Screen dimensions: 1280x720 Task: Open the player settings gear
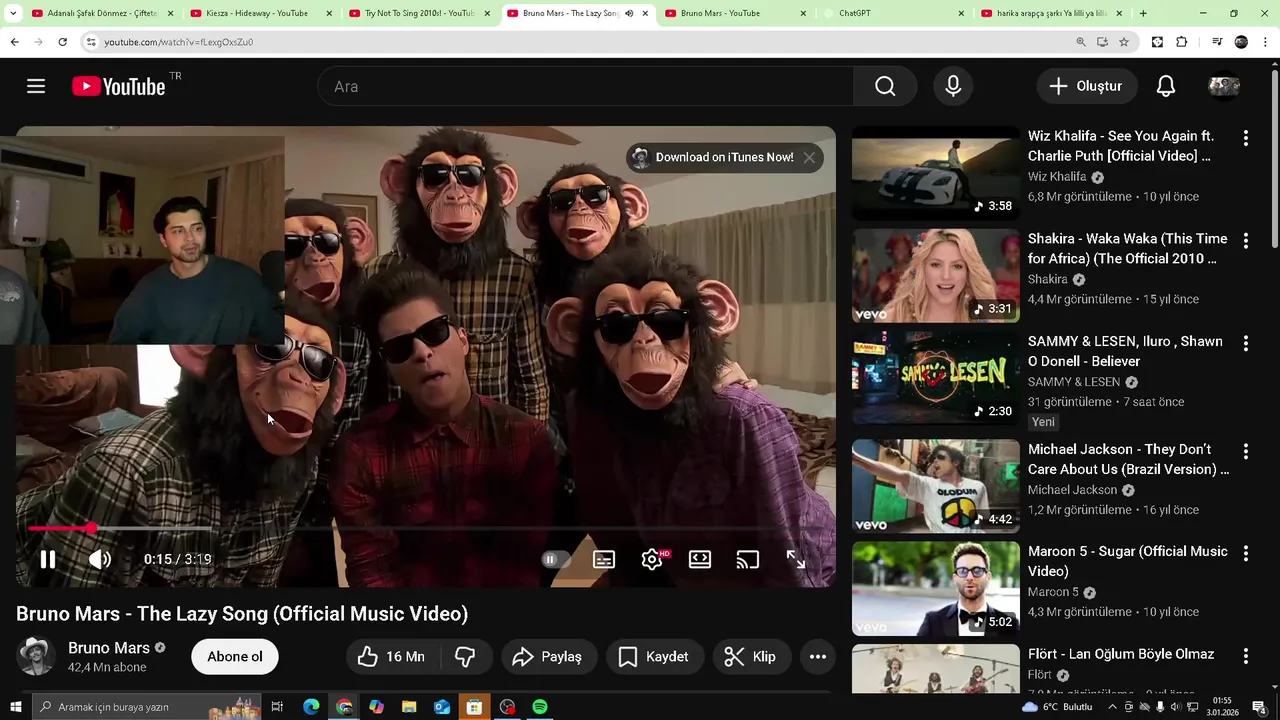pos(652,559)
